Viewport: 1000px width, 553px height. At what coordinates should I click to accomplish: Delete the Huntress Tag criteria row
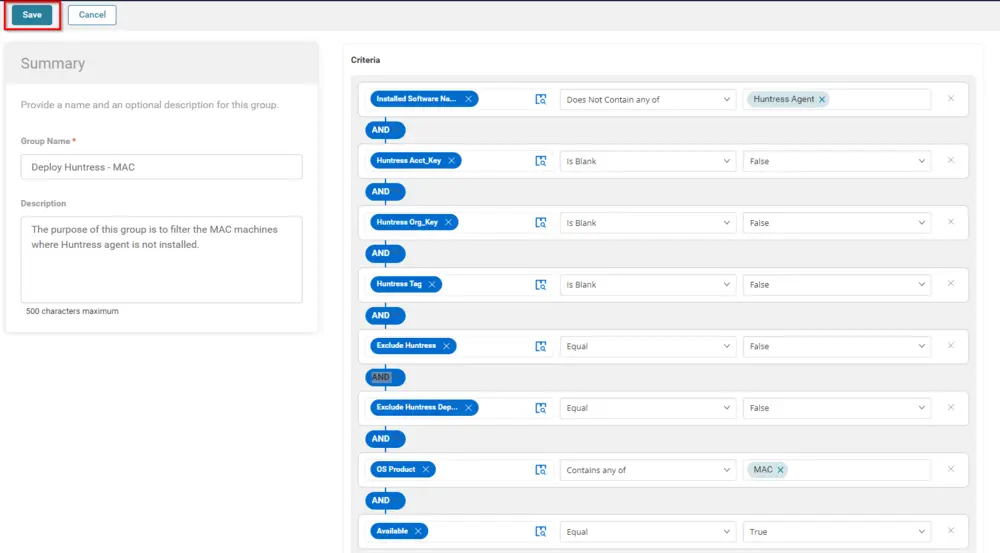click(x=950, y=284)
